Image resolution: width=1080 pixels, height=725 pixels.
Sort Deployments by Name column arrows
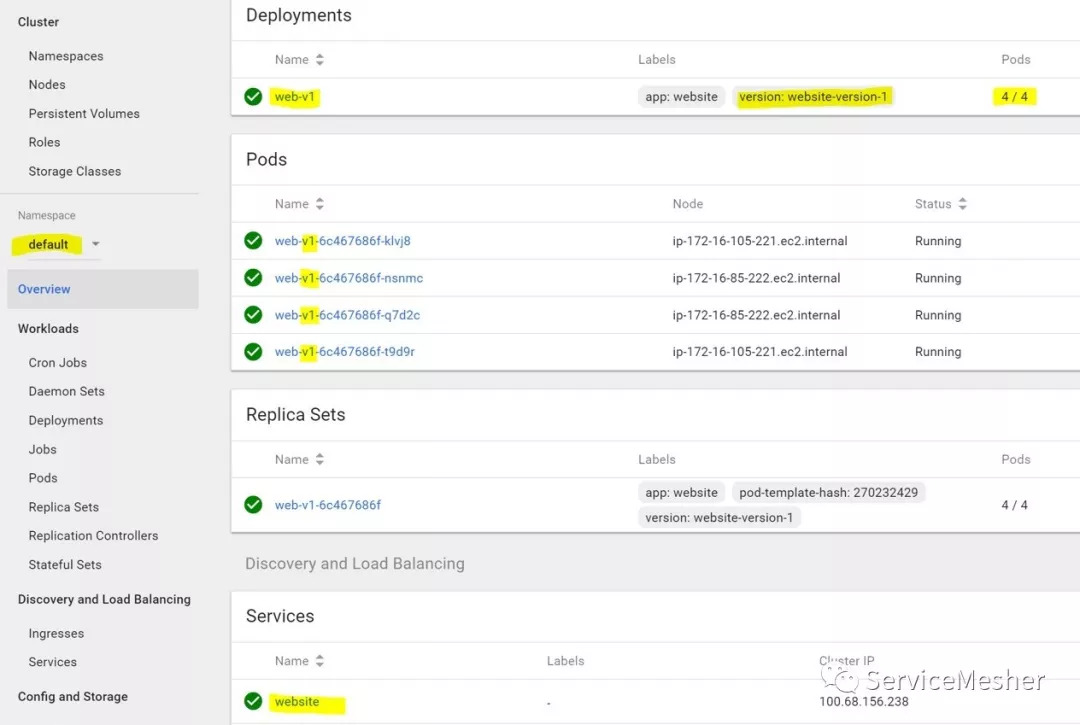tap(320, 60)
